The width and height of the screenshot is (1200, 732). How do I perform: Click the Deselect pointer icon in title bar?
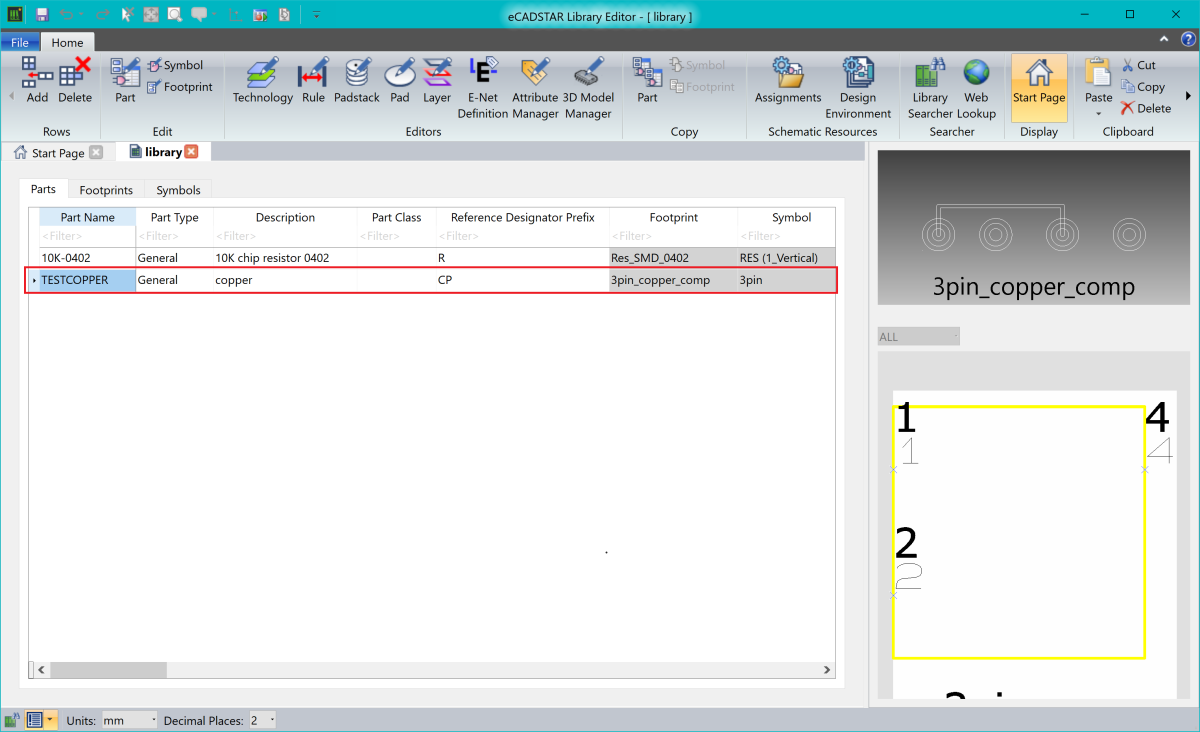tap(127, 15)
